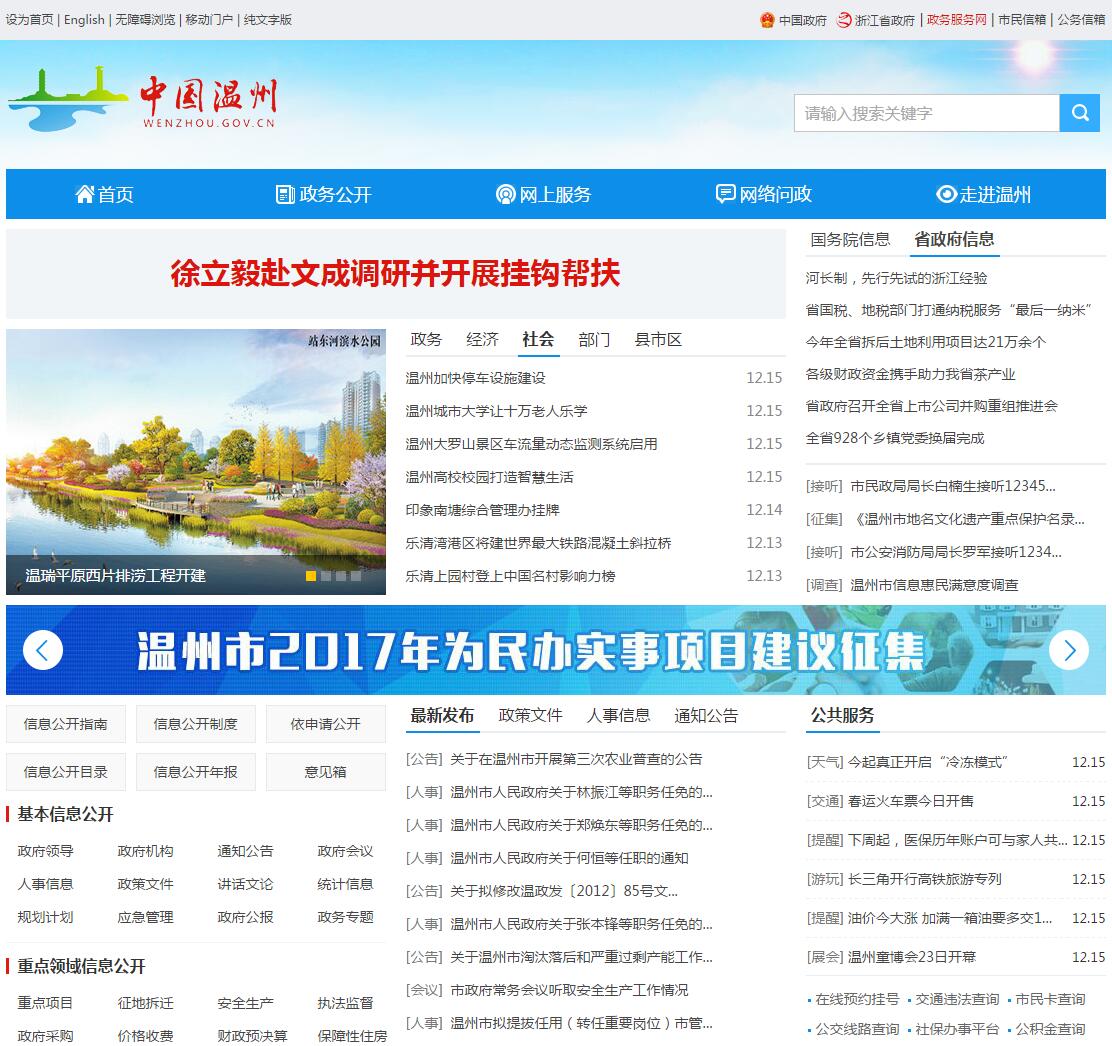This screenshot has height=1046, width=1112.
Task: Click the chat icon beside 网络问政
Action: (x=725, y=194)
